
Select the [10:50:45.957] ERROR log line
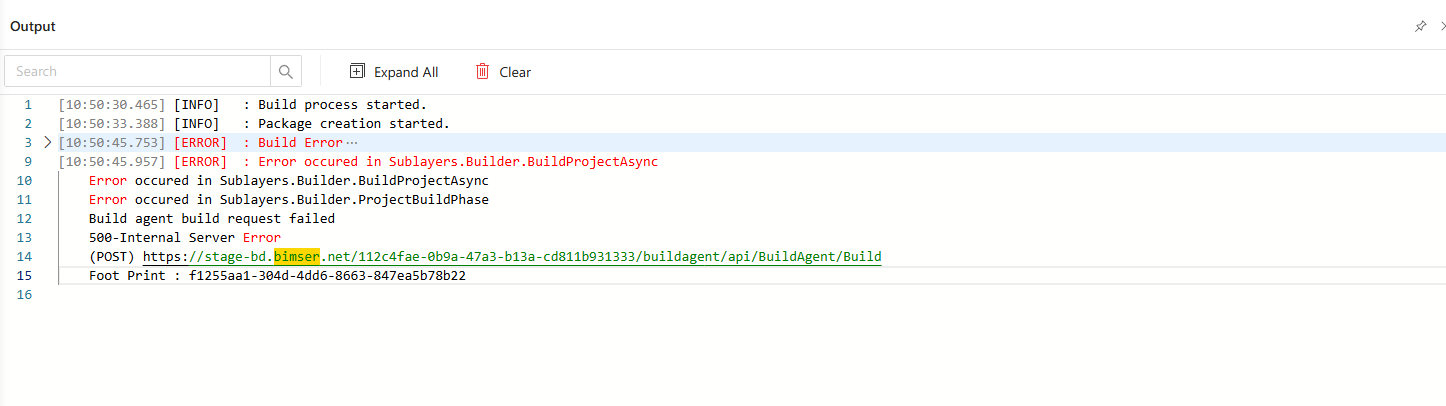(x=358, y=161)
